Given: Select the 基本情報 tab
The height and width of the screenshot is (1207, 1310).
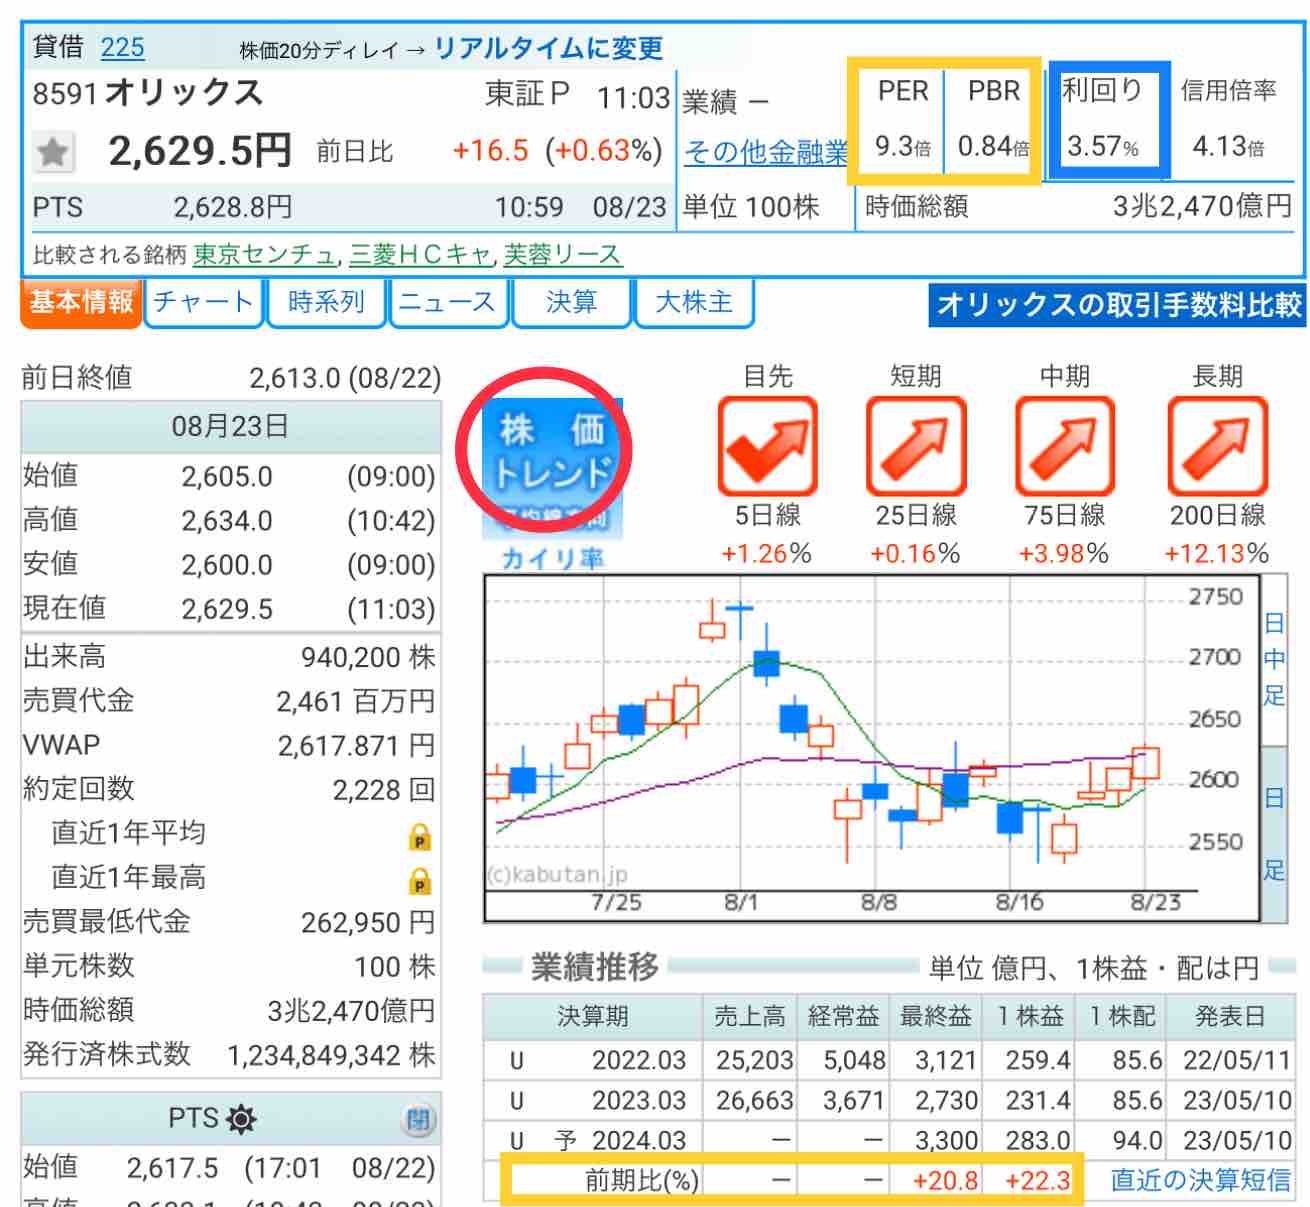Looking at the screenshot, I should [81, 302].
